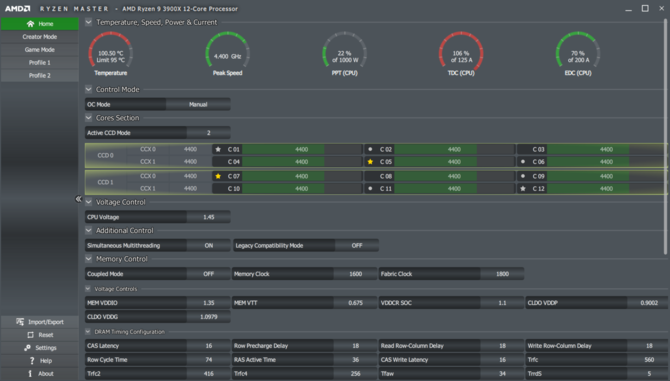Select Profile 2 in the sidebar
Image resolution: width=670 pixels, height=381 pixels.
point(40,75)
